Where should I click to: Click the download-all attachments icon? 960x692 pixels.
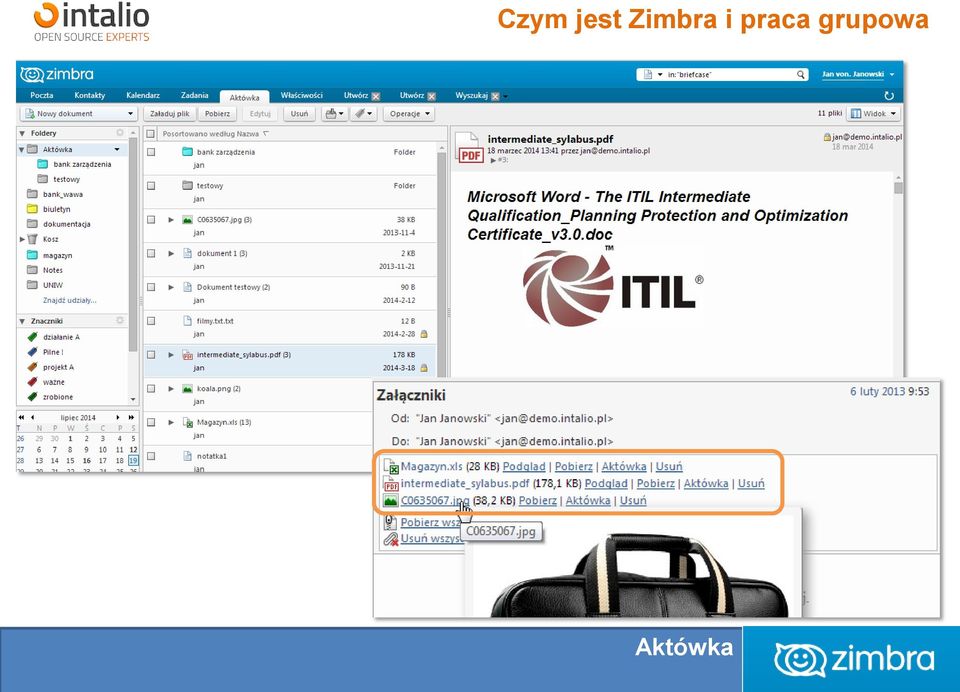click(391, 522)
